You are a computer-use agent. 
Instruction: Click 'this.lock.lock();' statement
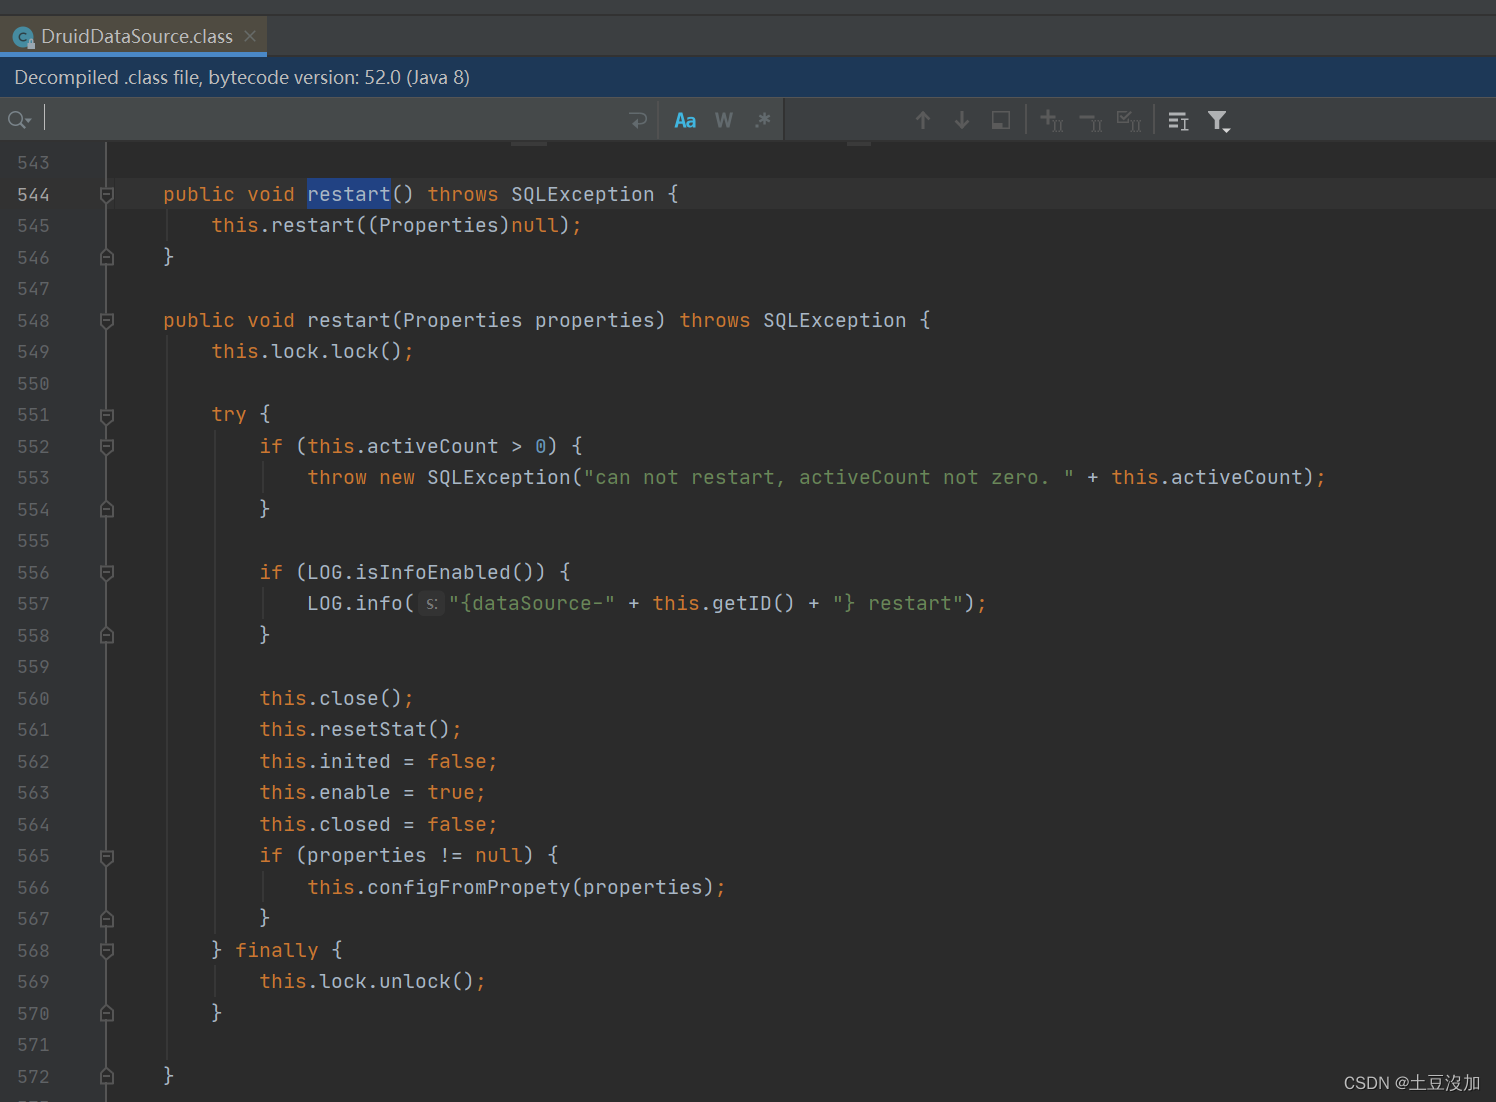[x=312, y=351]
